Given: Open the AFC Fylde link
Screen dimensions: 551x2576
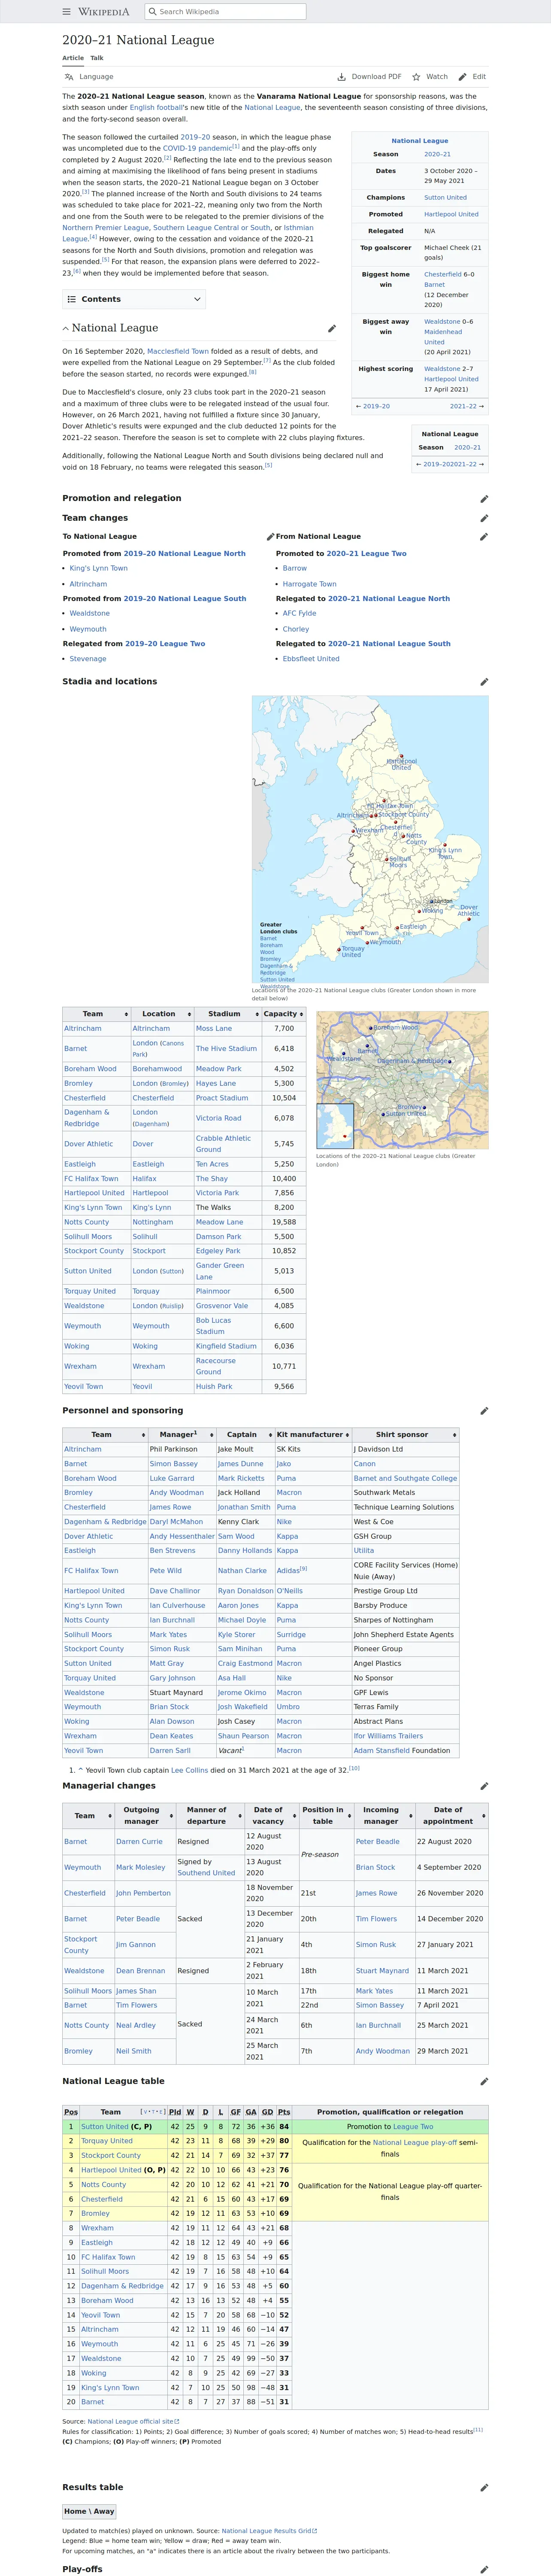Looking at the screenshot, I should [x=299, y=614].
